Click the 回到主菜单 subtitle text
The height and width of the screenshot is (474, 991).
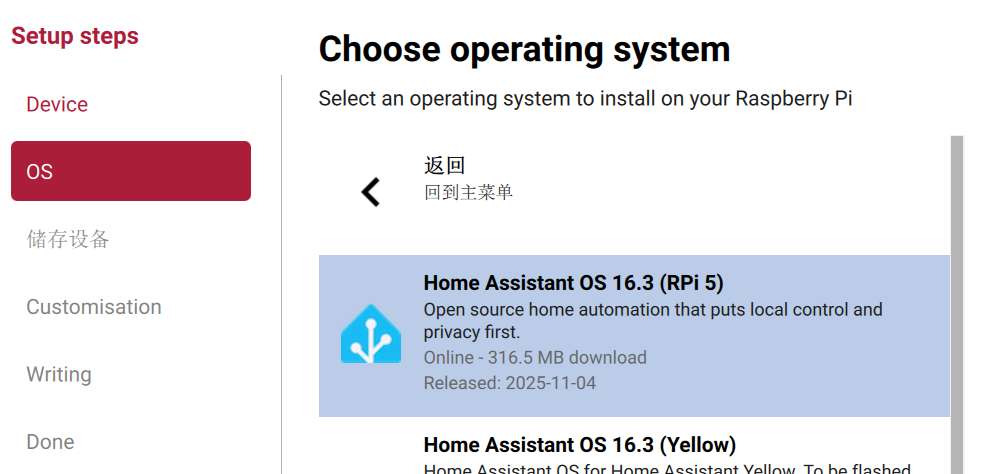[x=468, y=192]
